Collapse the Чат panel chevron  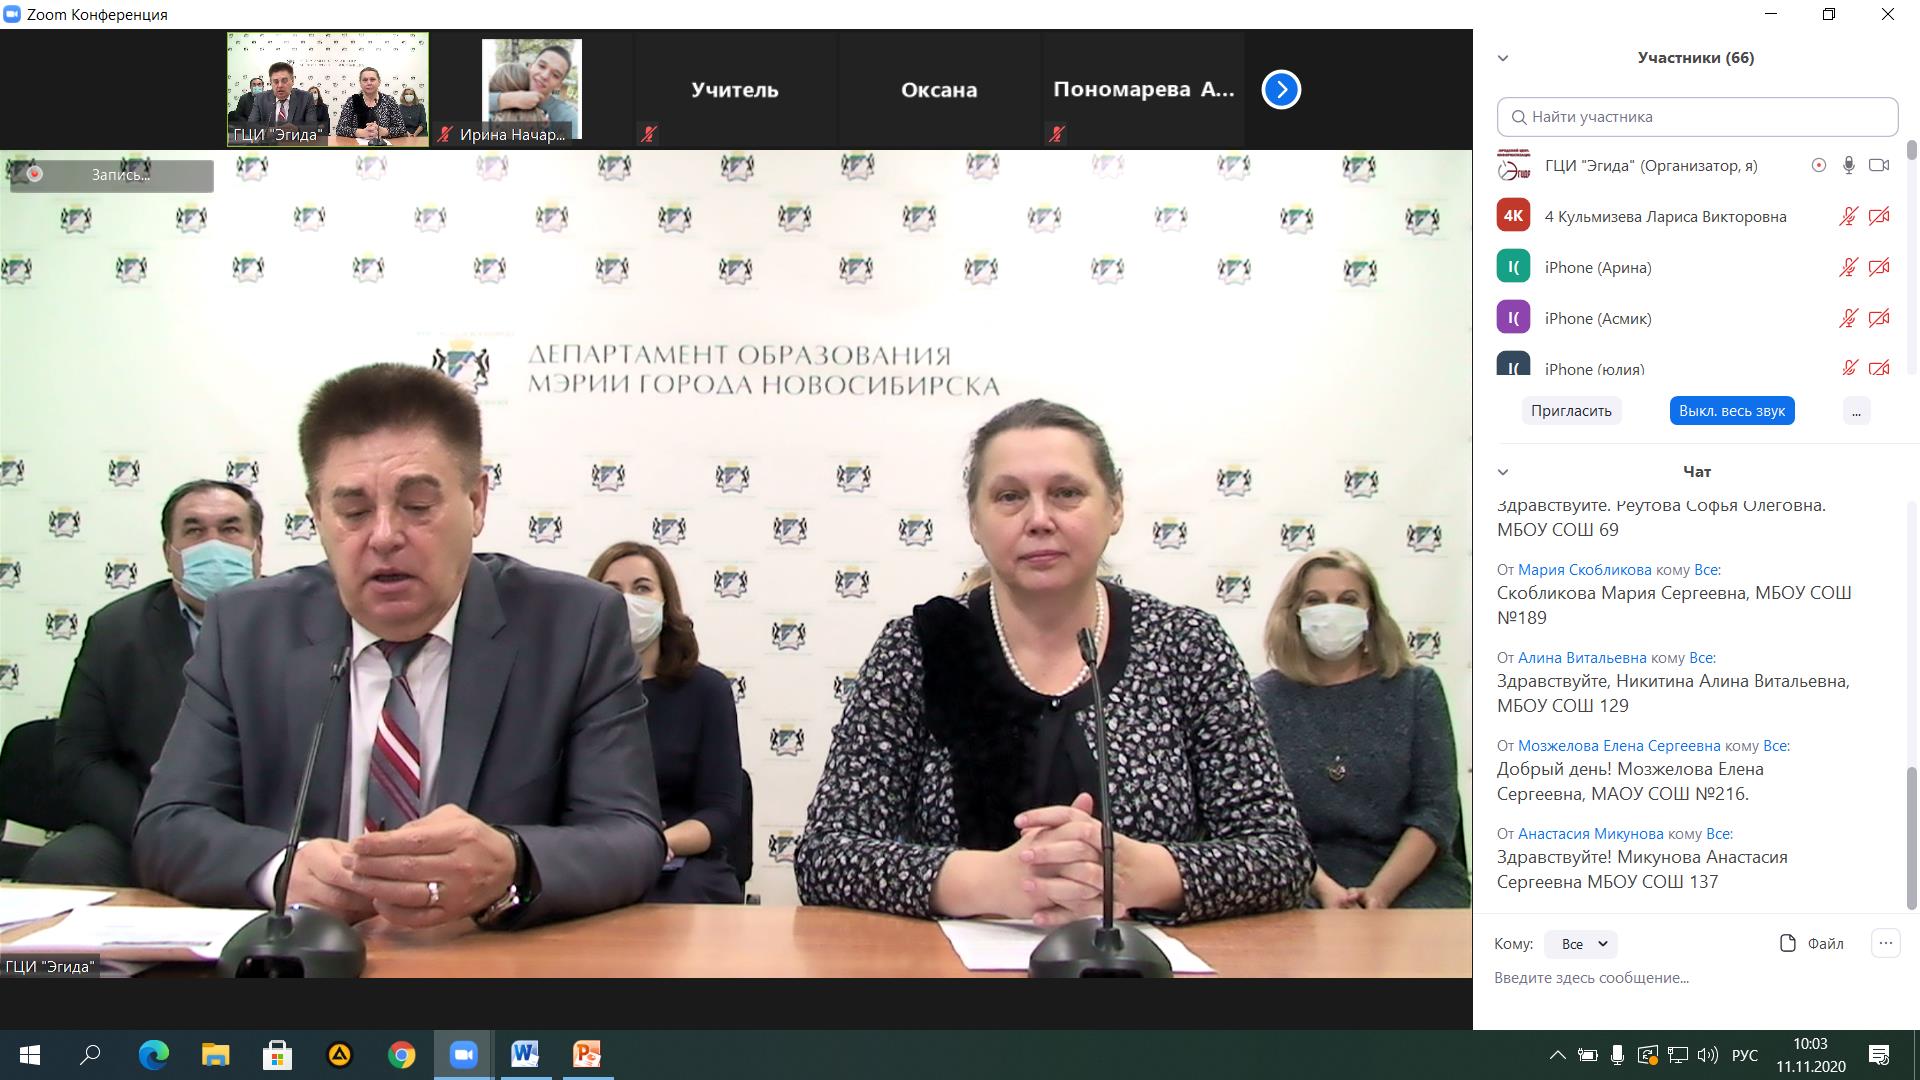coord(1502,472)
